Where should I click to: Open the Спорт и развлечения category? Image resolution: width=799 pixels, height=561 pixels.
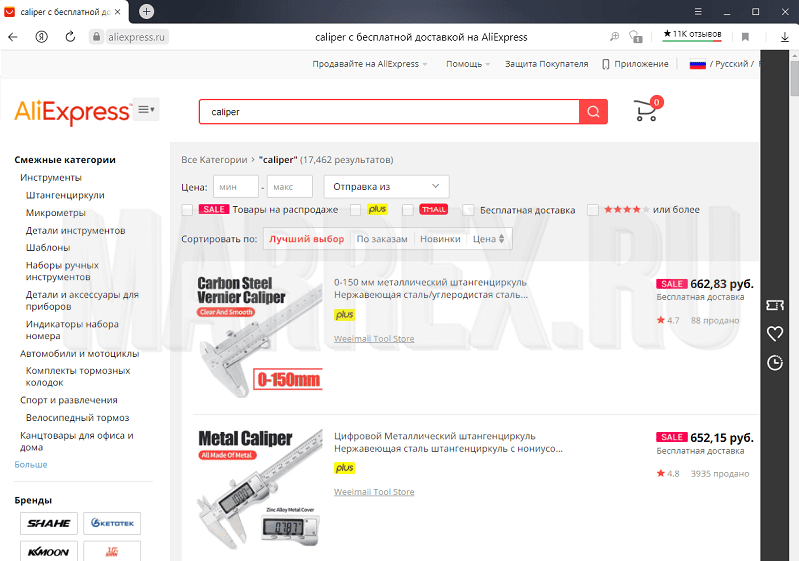click(x=69, y=400)
